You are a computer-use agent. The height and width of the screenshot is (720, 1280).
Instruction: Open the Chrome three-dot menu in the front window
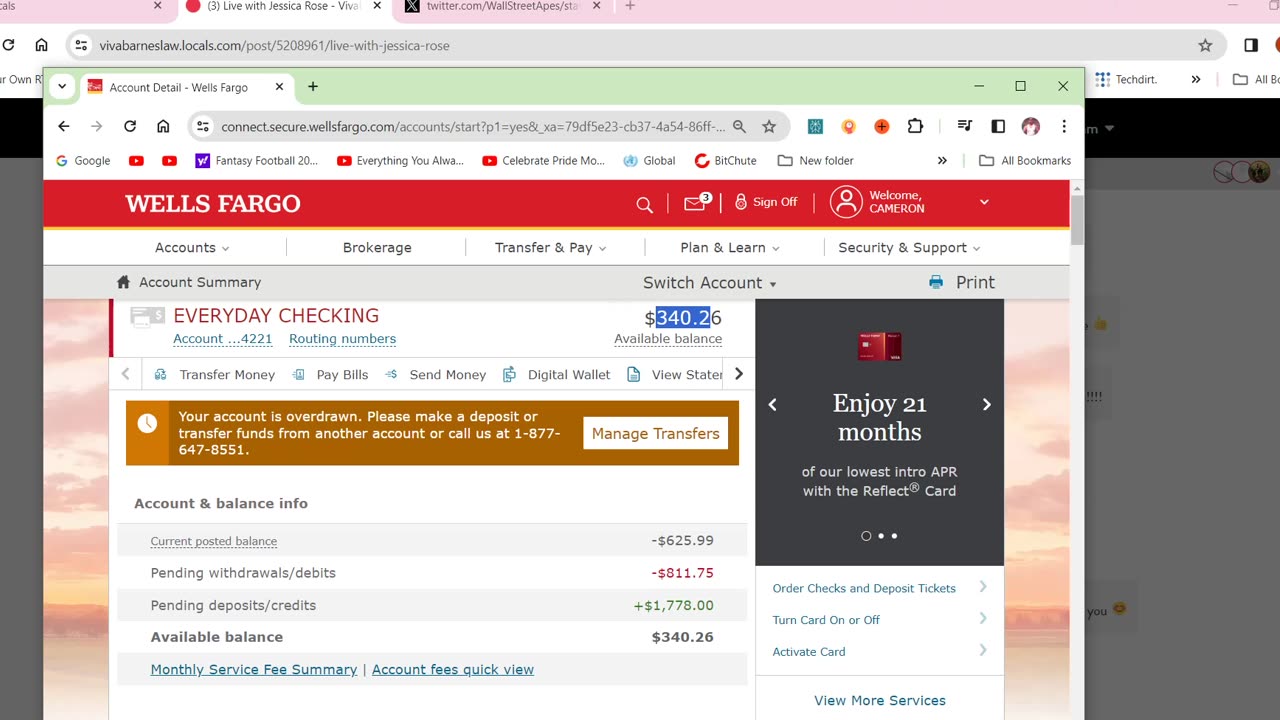pyautogui.click(x=1064, y=126)
